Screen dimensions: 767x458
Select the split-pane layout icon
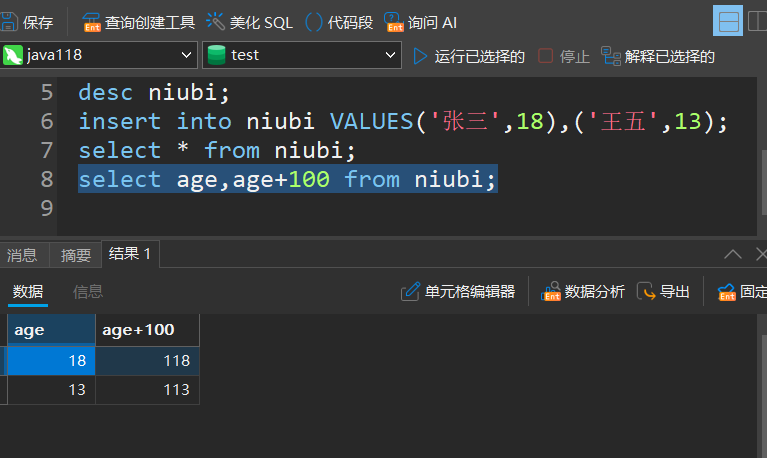click(x=757, y=21)
